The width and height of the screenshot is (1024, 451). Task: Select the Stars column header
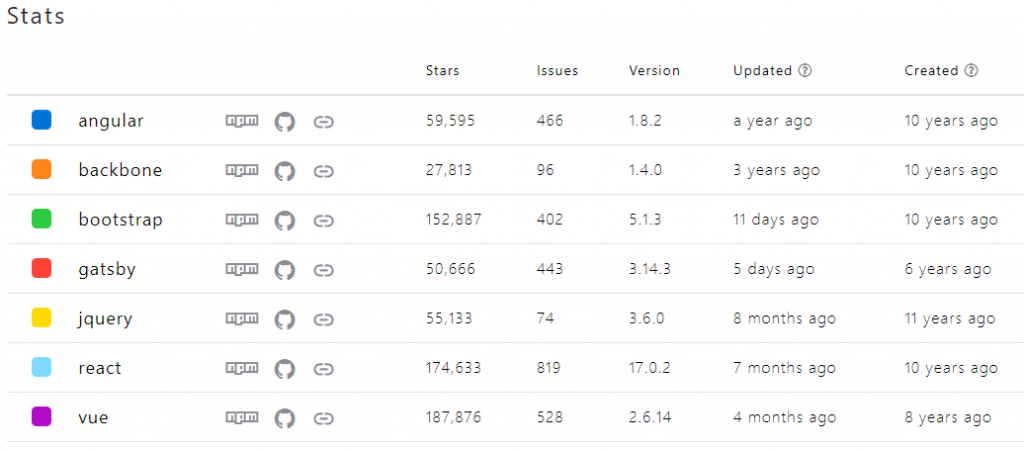pyautogui.click(x=443, y=71)
